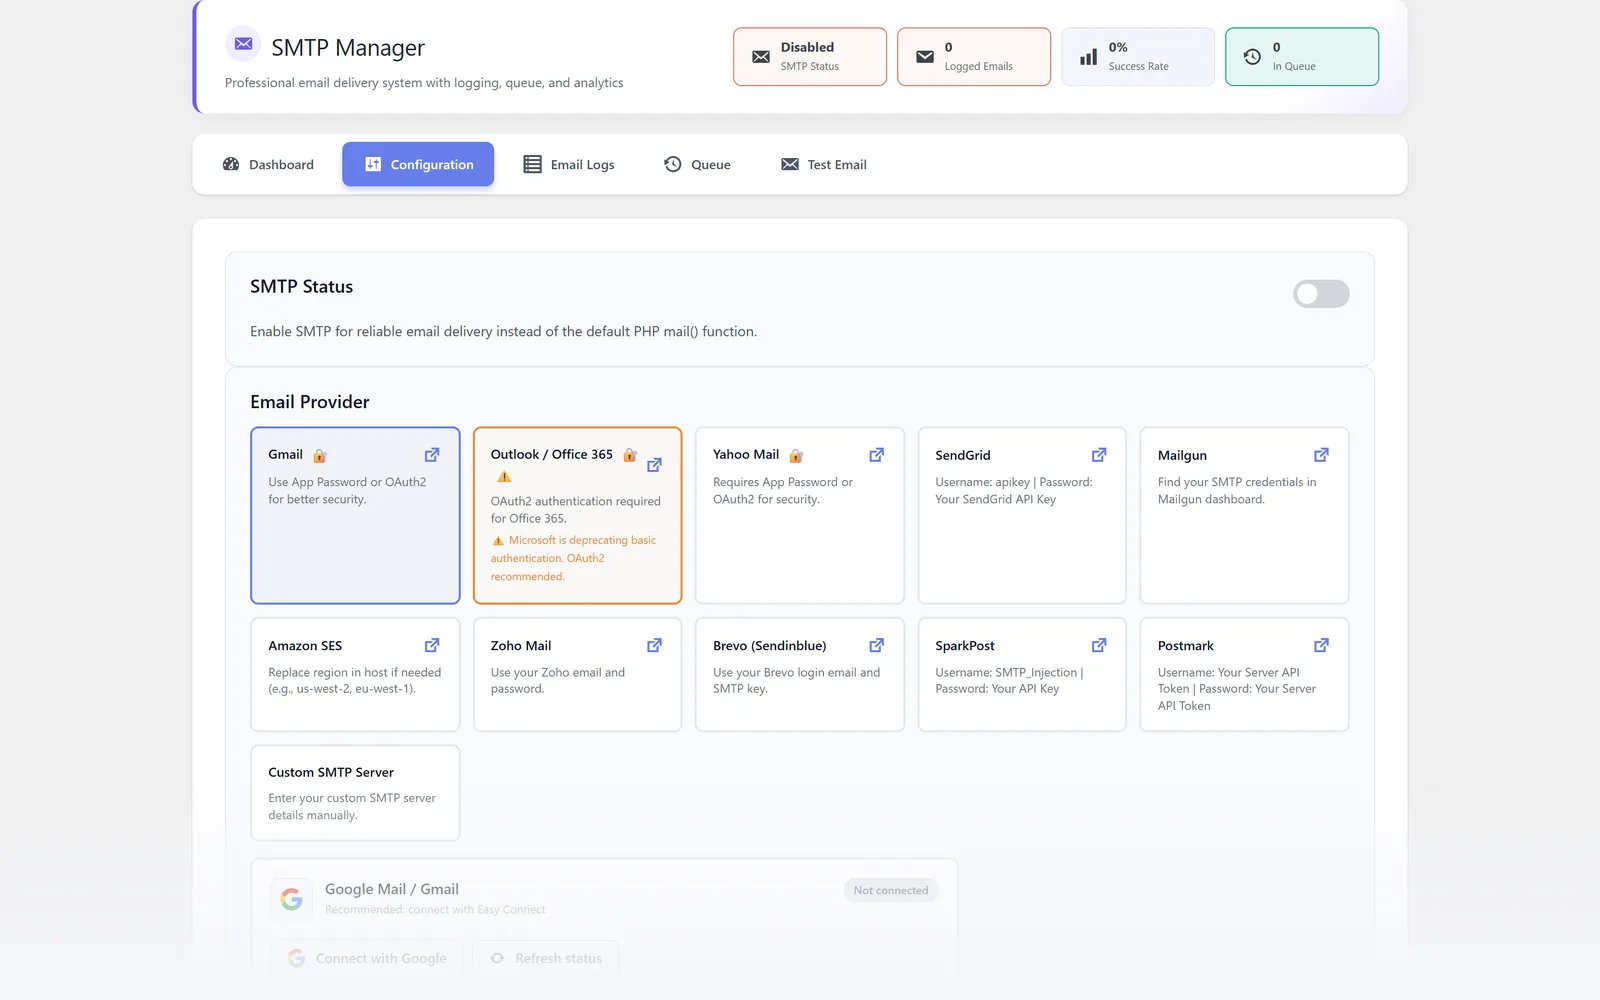This screenshot has height=1000, width=1600.
Task: Select the Mailgun provider card
Action: (1244, 516)
